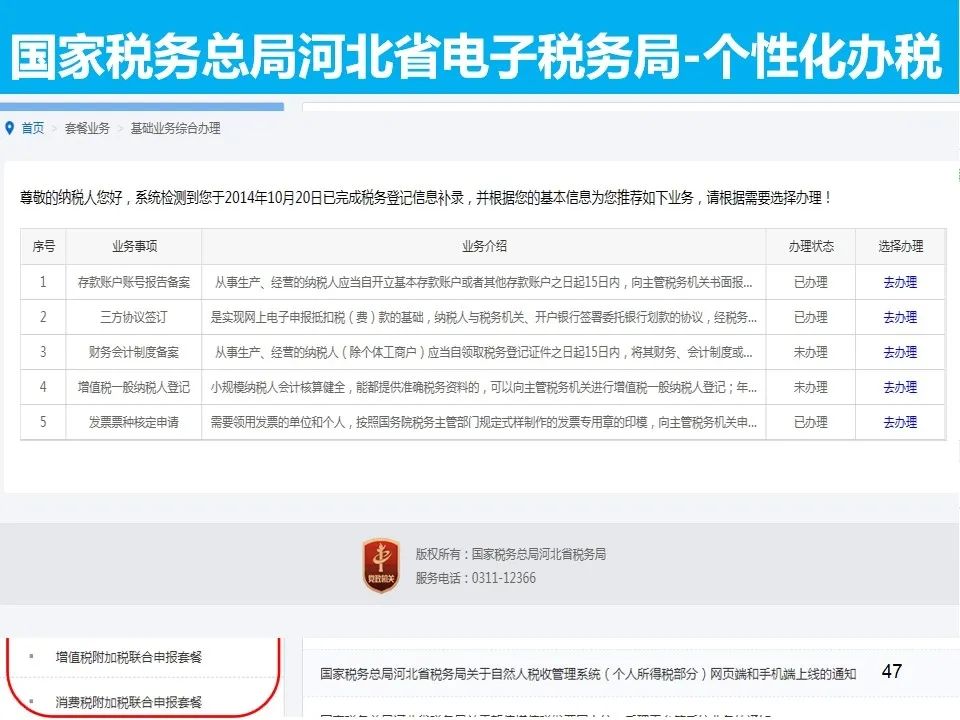This screenshot has height=720, width=960.
Task: Click the location pin icon beside 首页
Action: [x=9, y=128]
